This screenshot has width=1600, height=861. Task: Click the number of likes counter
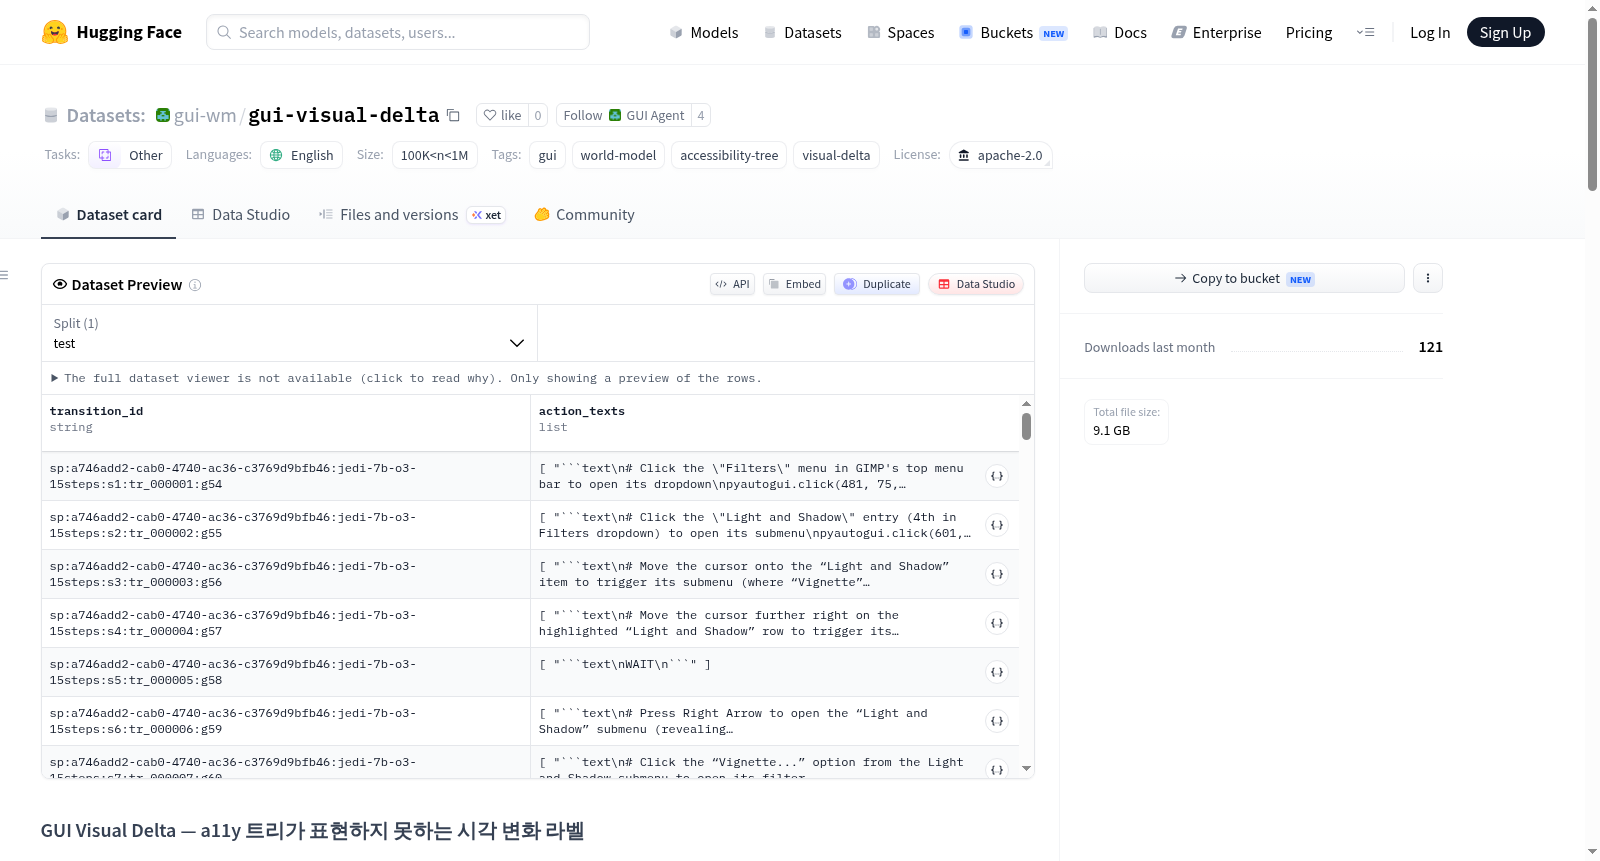click(538, 115)
